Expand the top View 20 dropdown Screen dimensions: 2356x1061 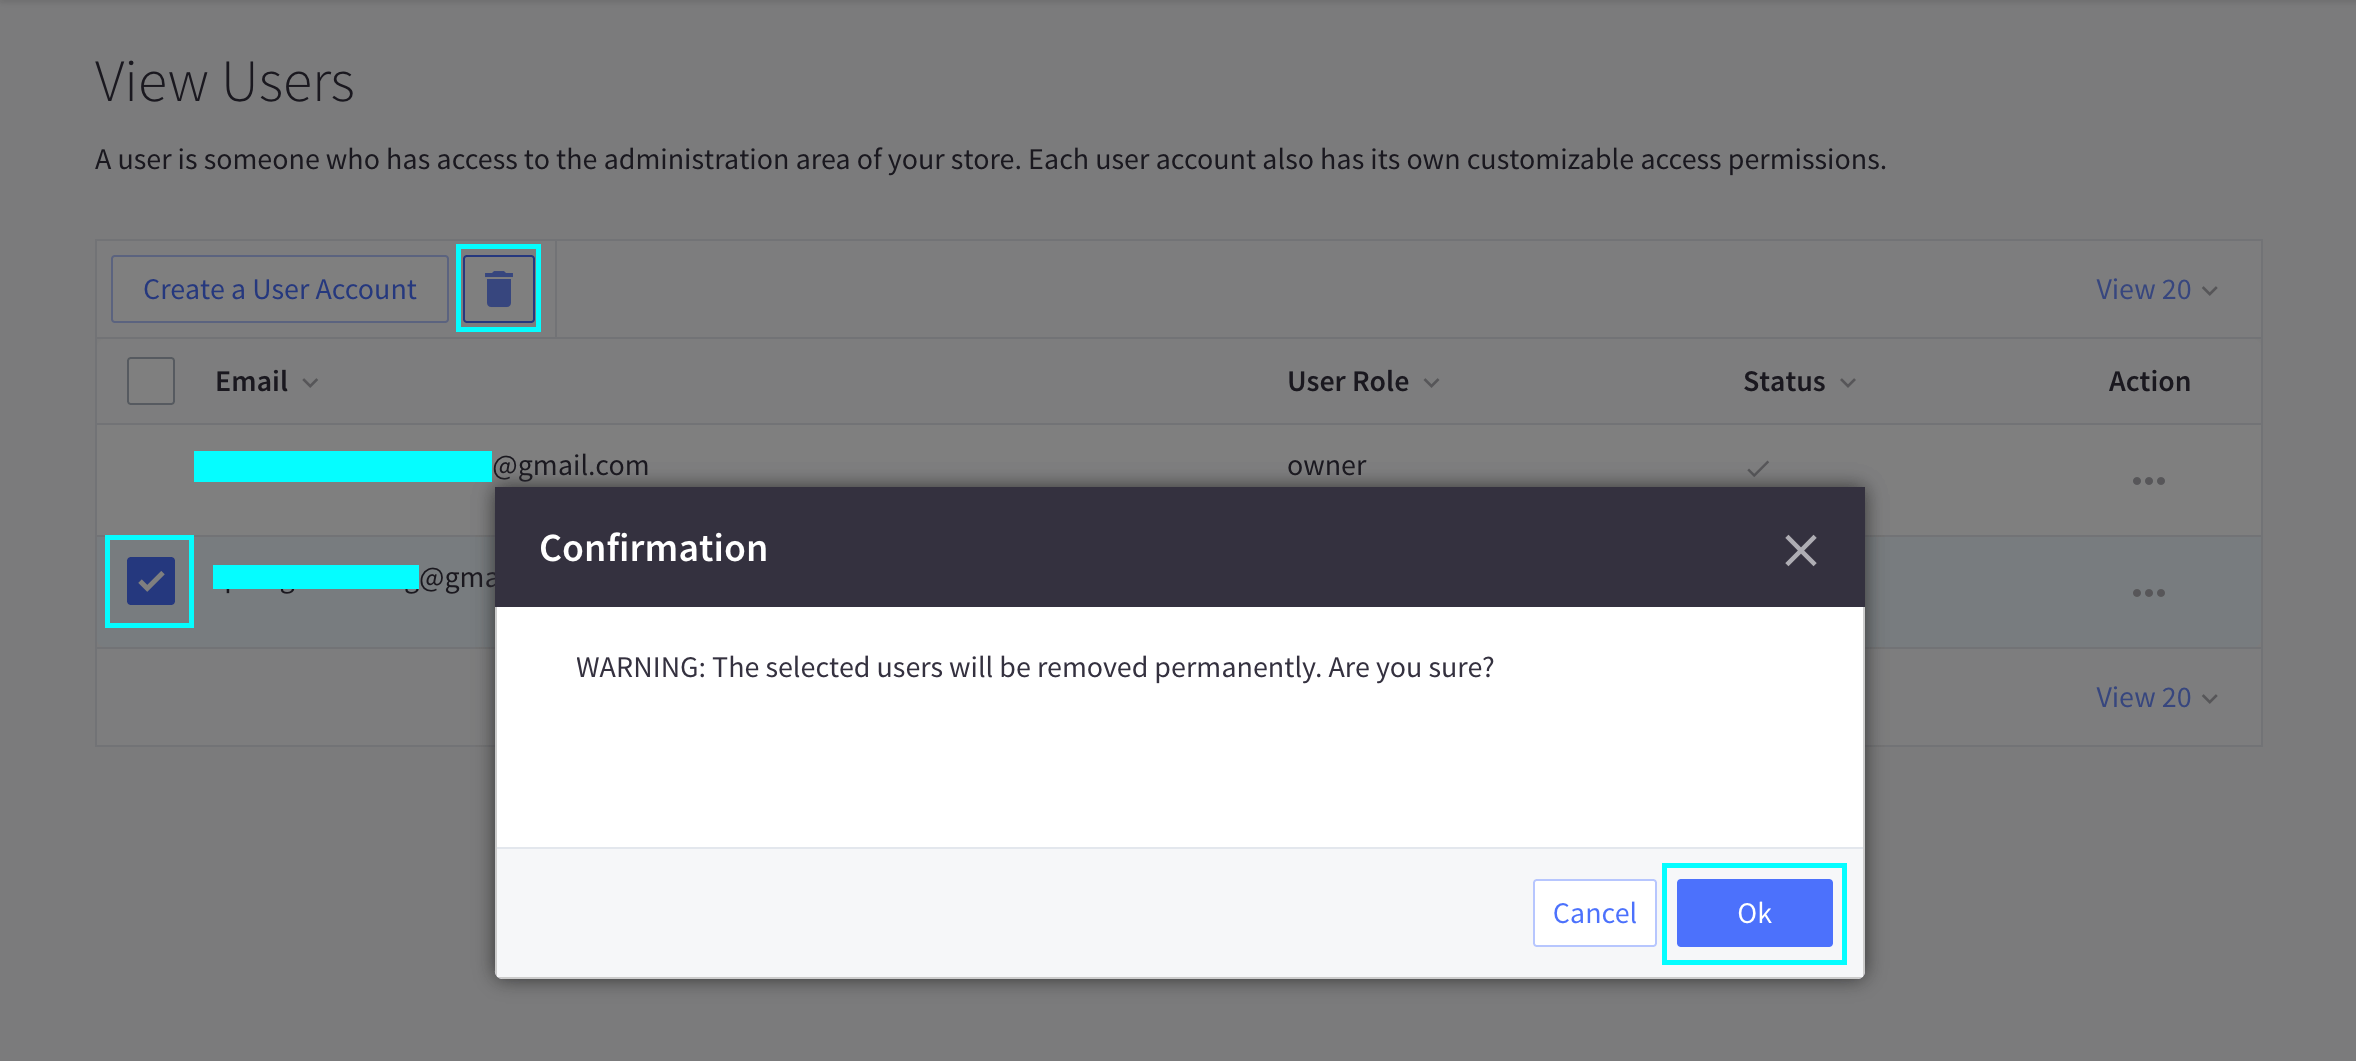coord(2156,290)
